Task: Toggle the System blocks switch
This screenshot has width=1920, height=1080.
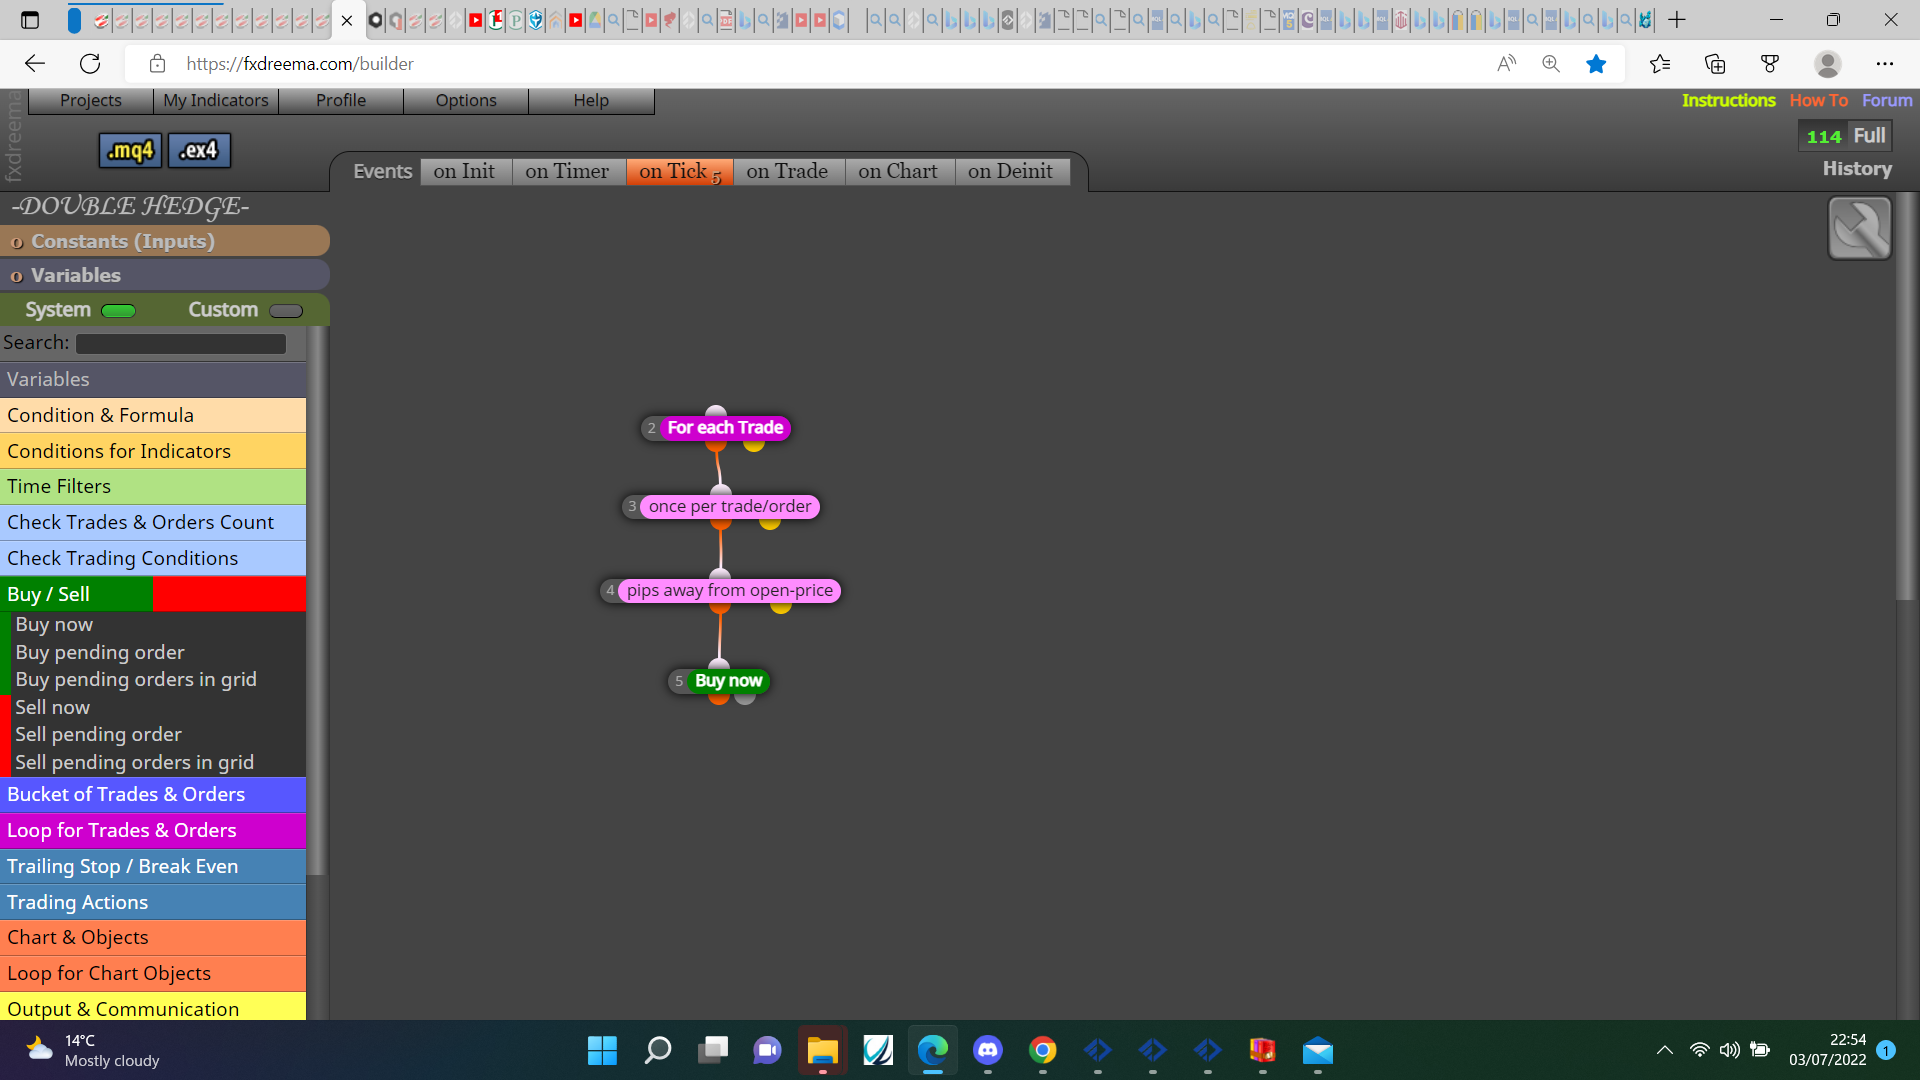Action: [x=118, y=310]
